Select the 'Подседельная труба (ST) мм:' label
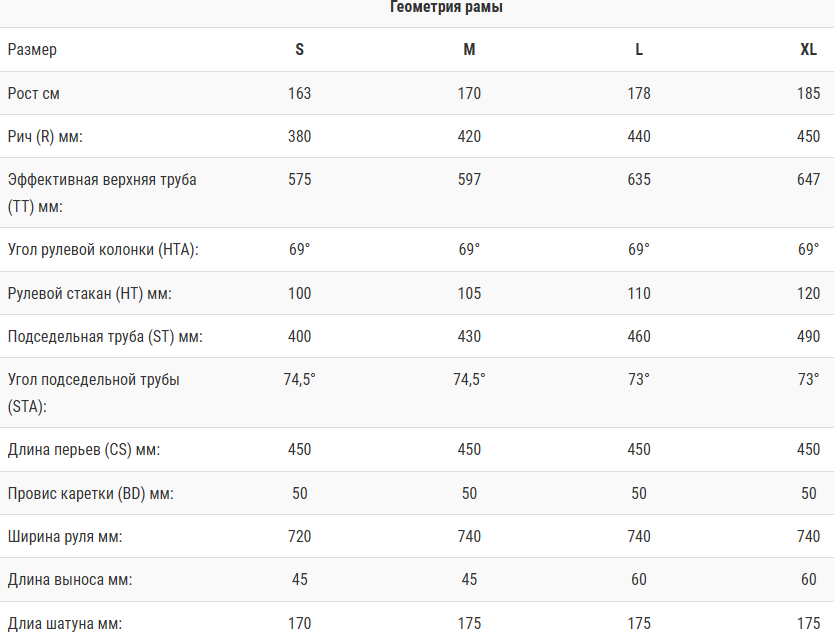 click(x=105, y=337)
